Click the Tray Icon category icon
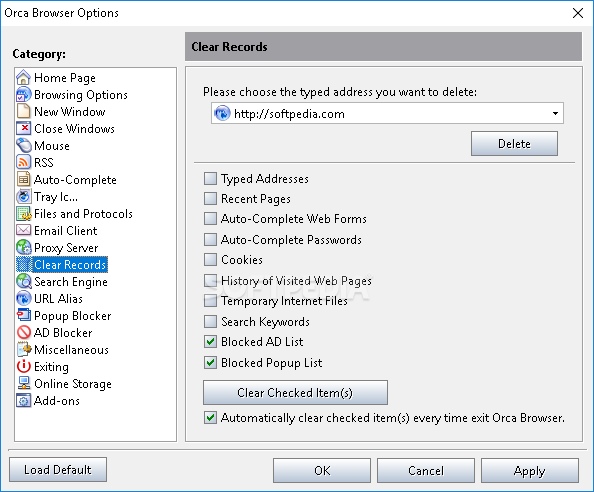 23,196
